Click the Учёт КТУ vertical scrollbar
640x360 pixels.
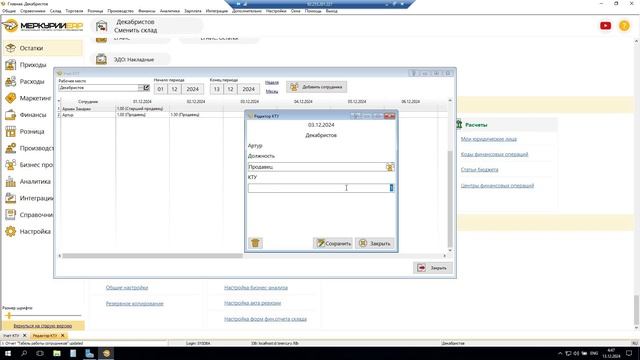coord(450,199)
